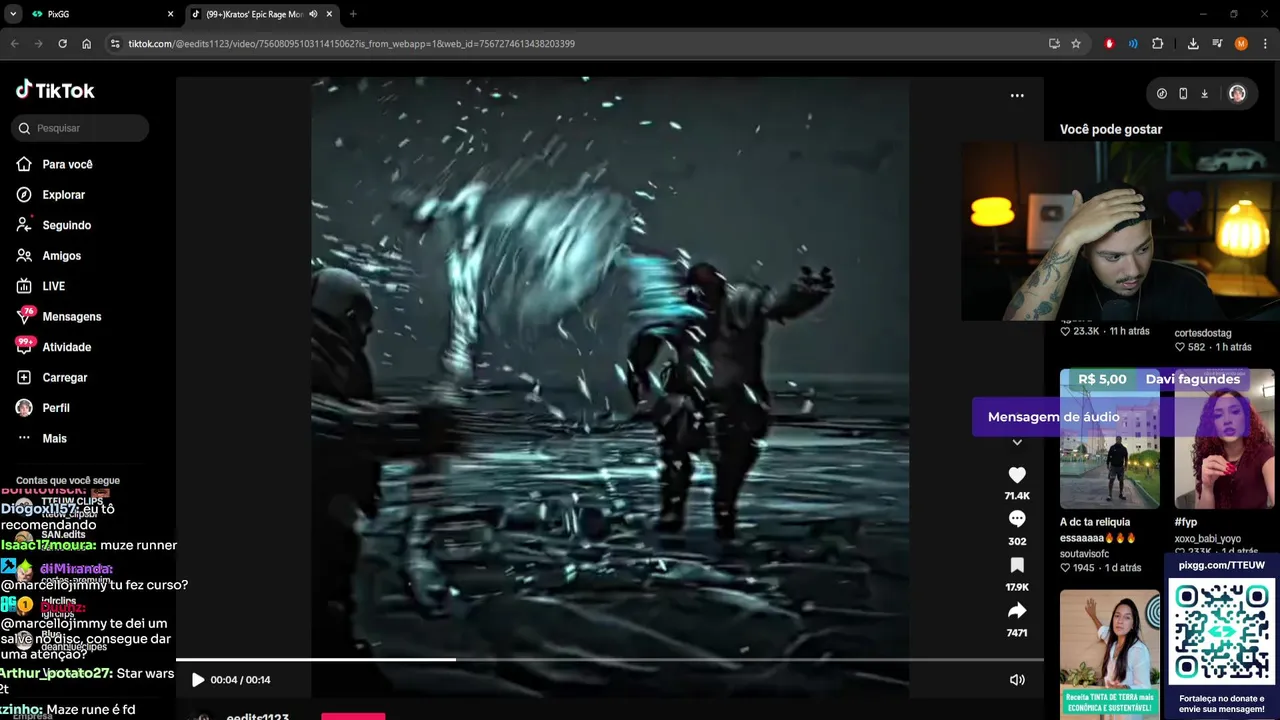Open the Carregar upload page
This screenshot has height=720, width=1280.
pos(52,377)
